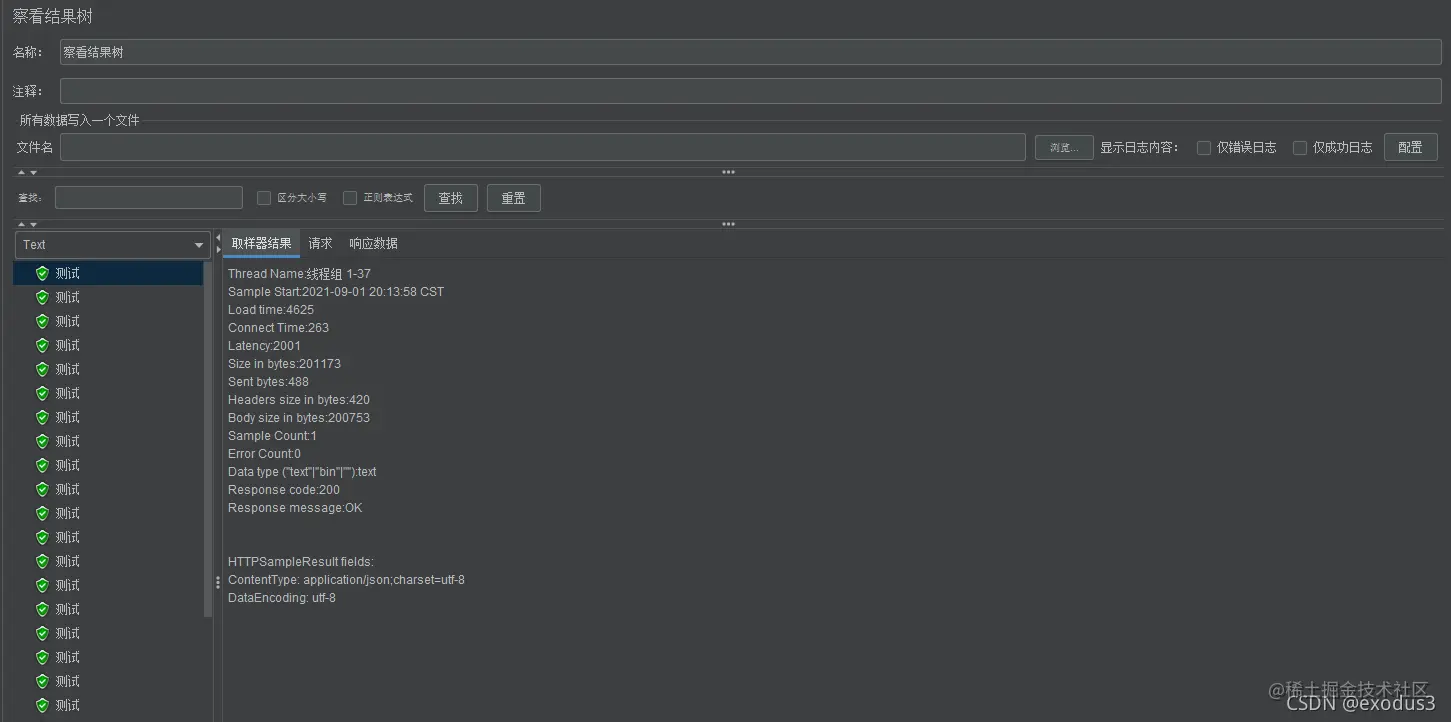This screenshot has height=722, width=1451.
Task: Click the 浏览... browse button
Action: (x=1064, y=148)
